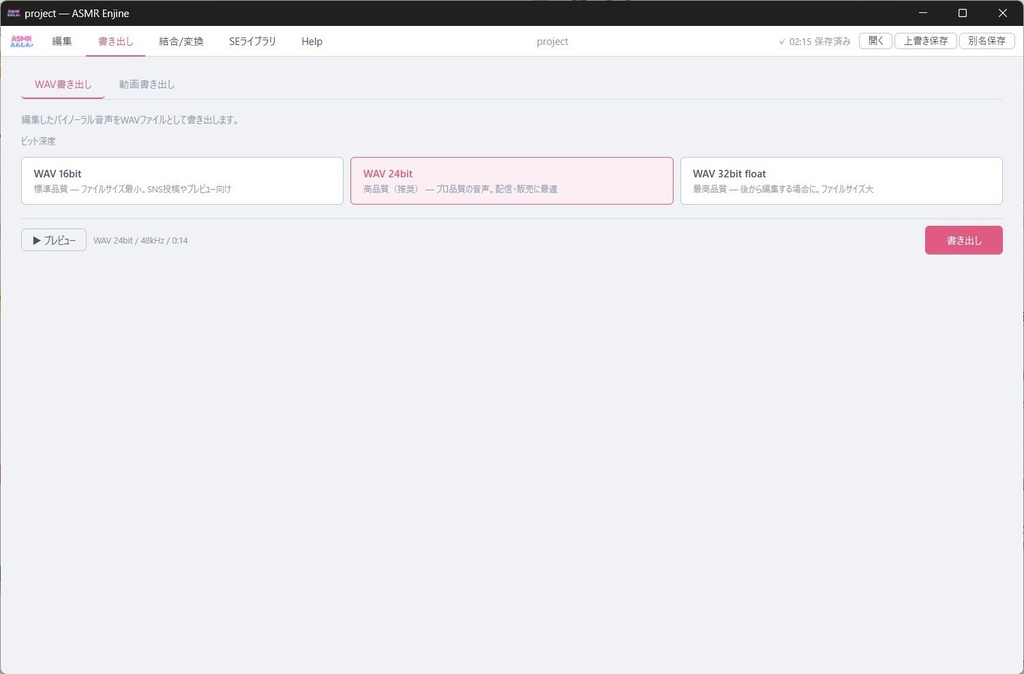
Task: Open the Help menu
Action: (312, 41)
